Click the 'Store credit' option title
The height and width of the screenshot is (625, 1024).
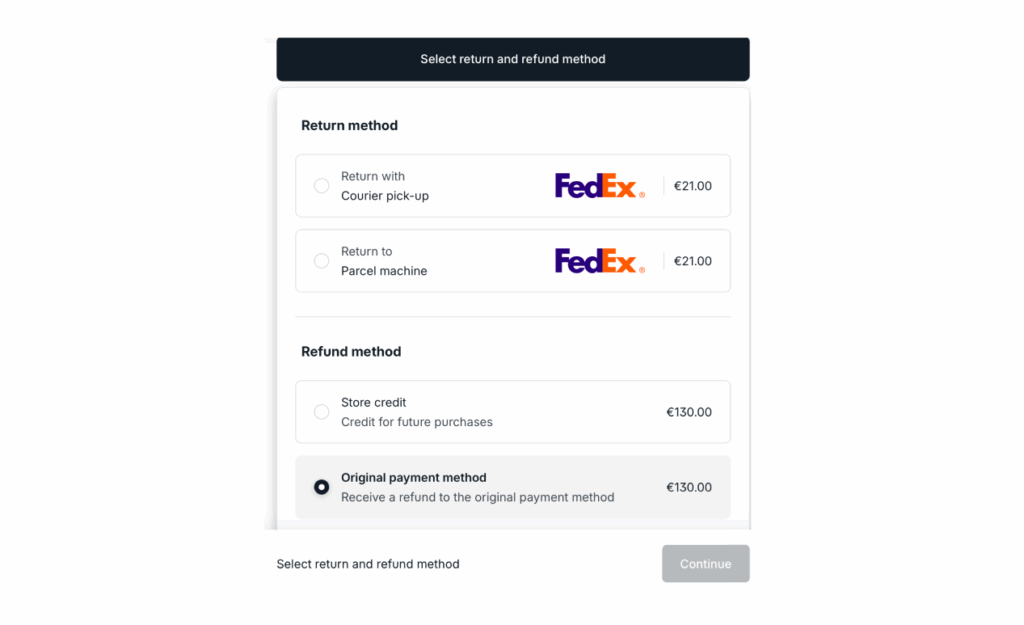coord(373,402)
